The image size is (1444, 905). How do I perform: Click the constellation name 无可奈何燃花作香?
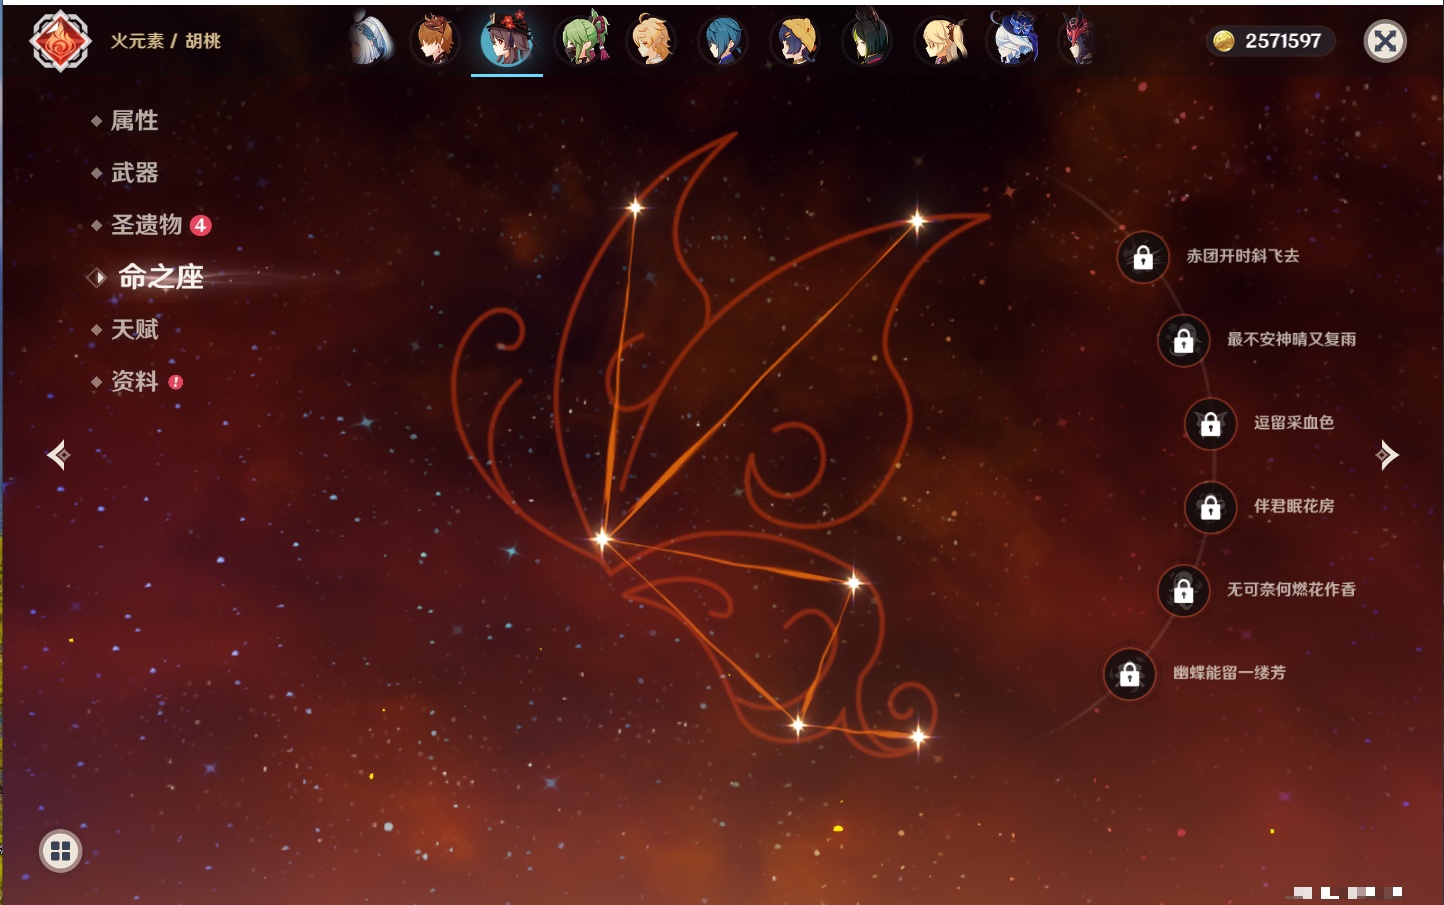click(1292, 589)
